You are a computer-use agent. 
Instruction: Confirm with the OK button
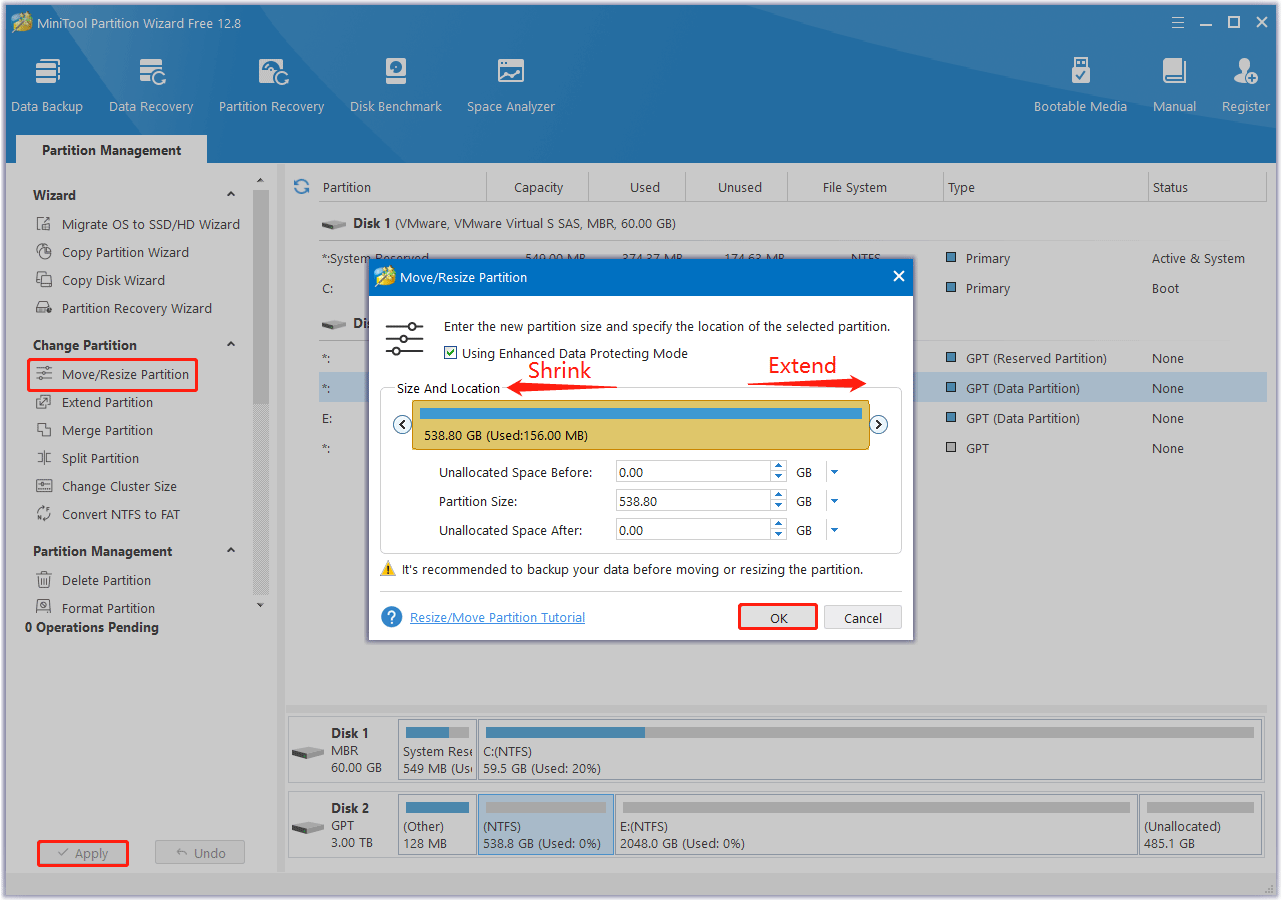[x=778, y=617]
